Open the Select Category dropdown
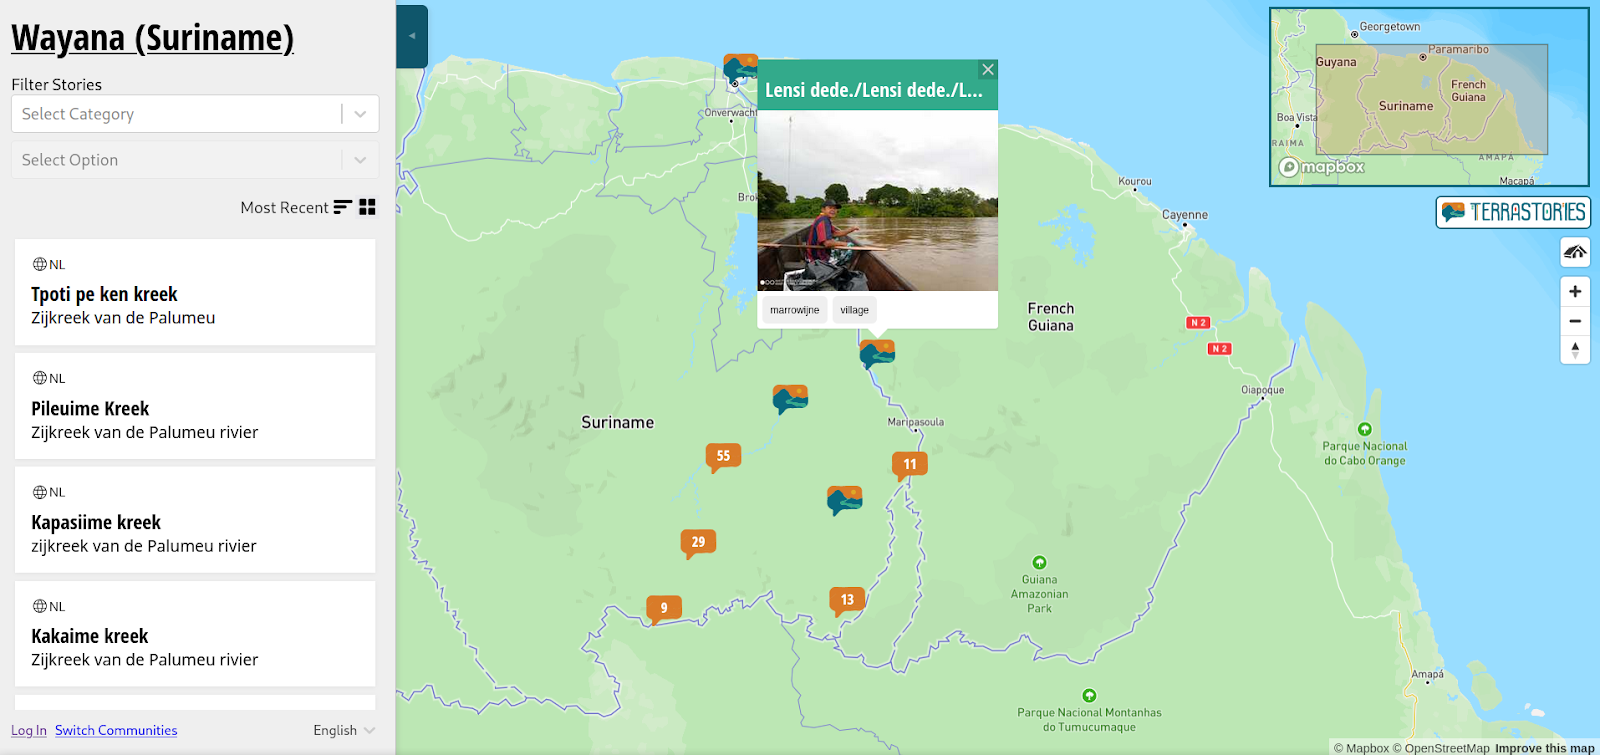Screen dimensions: 1600x755 (195, 114)
